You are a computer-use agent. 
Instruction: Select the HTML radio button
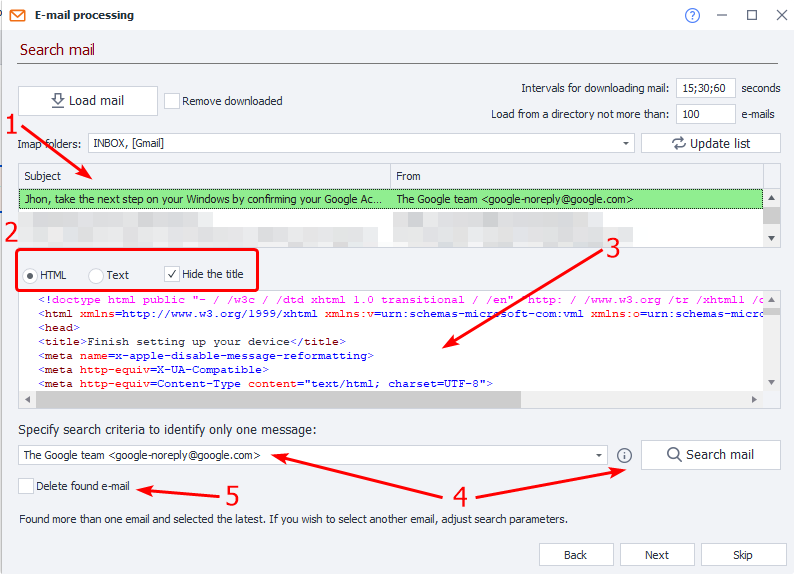[x=31, y=275]
